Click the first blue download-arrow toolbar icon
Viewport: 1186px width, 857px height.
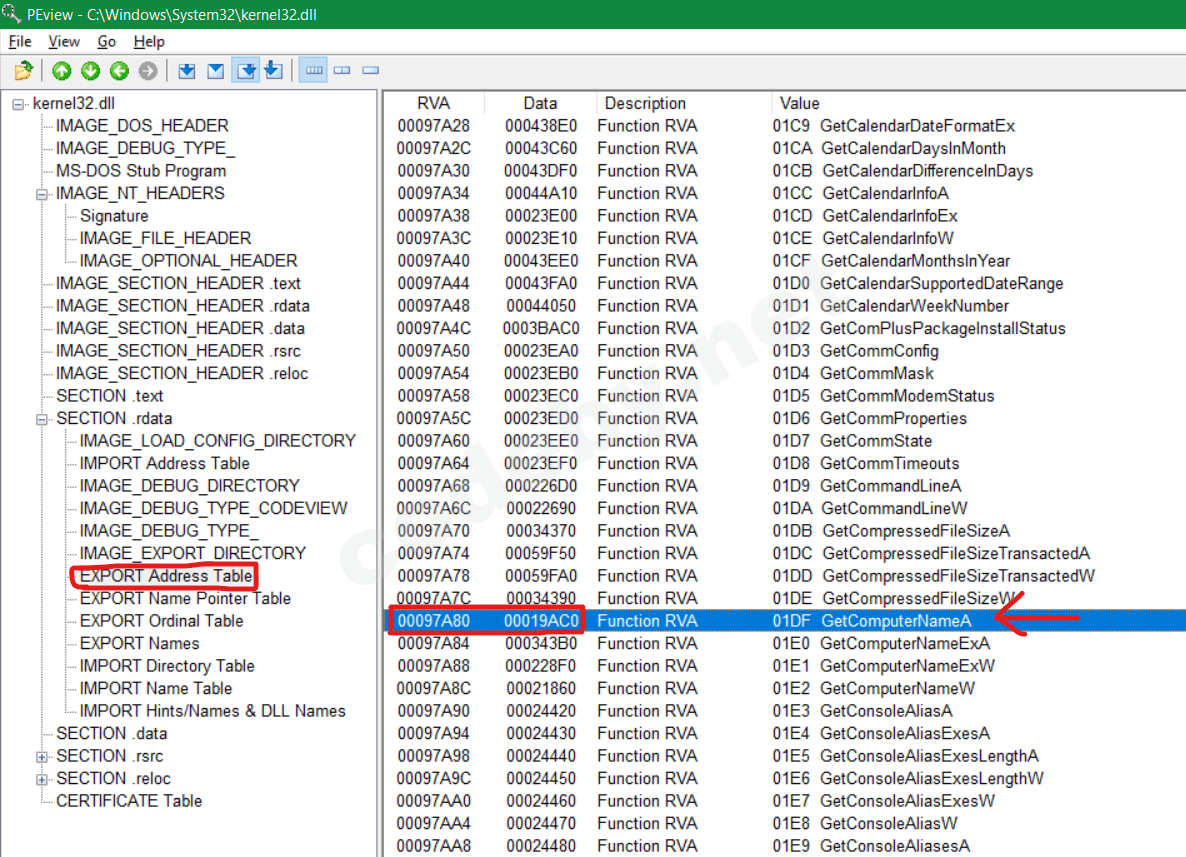186,71
